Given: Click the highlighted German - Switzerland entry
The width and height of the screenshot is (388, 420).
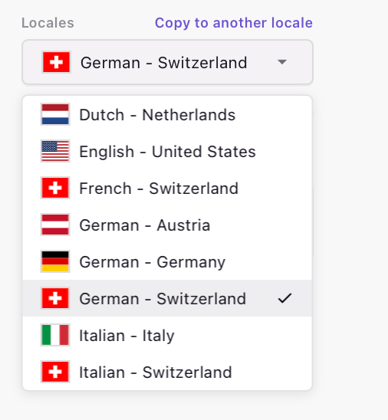Looking at the screenshot, I should coord(167,298).
